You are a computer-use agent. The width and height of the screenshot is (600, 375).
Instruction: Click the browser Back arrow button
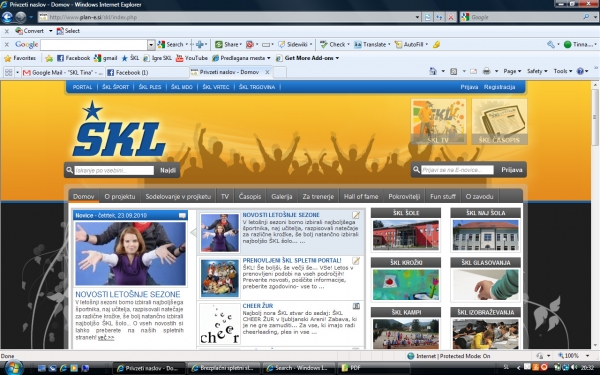(7, 17)
